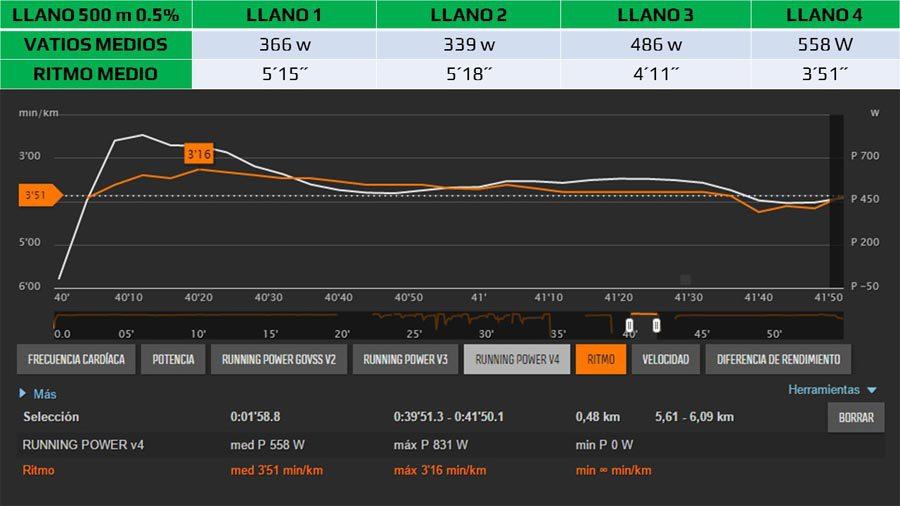Screen dimensions: 900x506
Task: Click the left range selector handle
Action: click(x=629, y=325)
